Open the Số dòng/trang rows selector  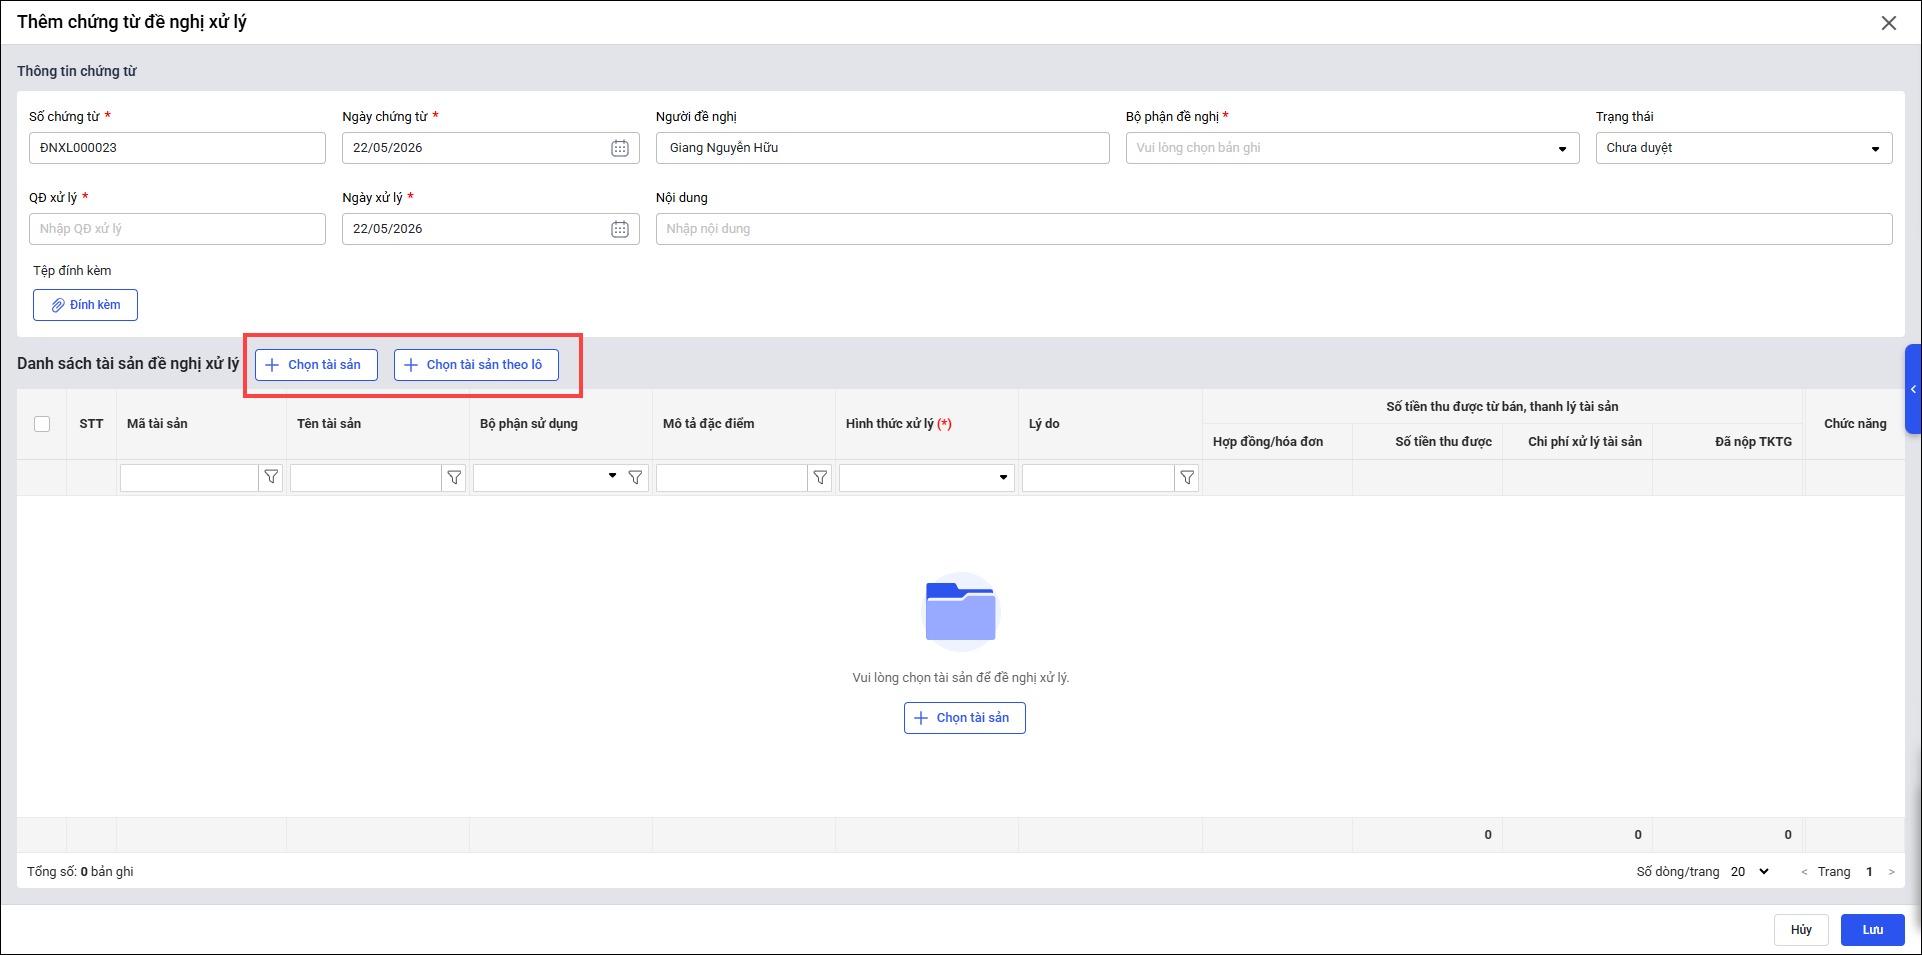tap(1750, 872)
